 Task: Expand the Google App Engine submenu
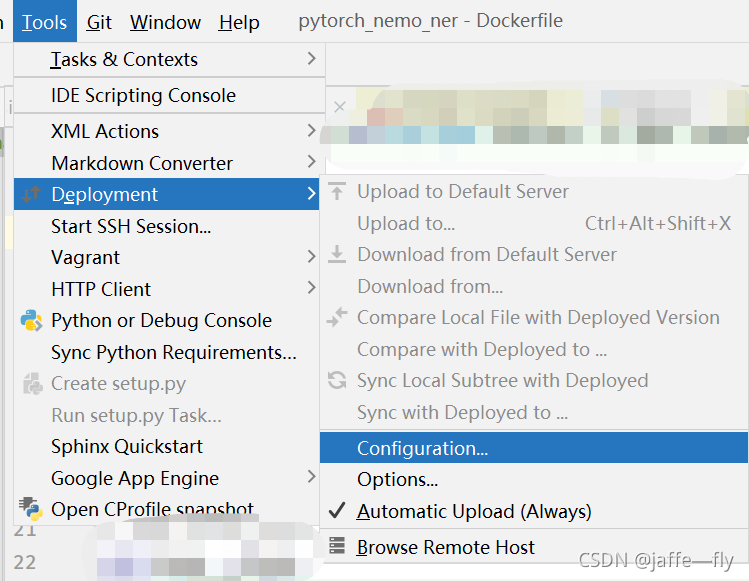click(x=311, y=478)
